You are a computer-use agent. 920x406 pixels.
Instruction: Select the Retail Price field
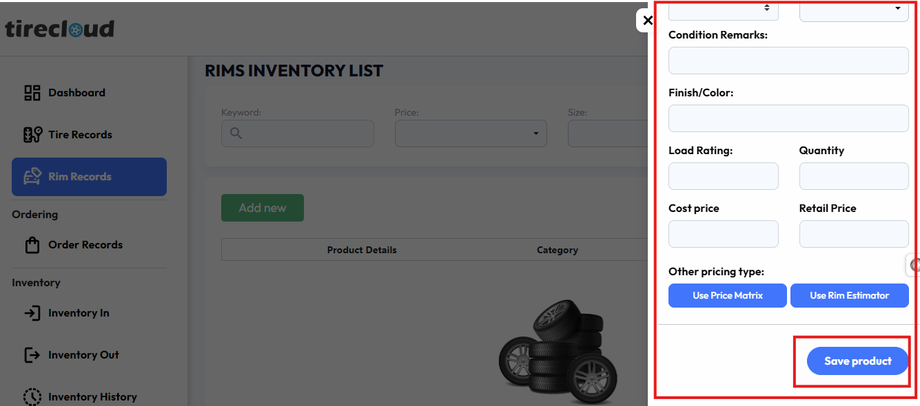coord(853,234)
